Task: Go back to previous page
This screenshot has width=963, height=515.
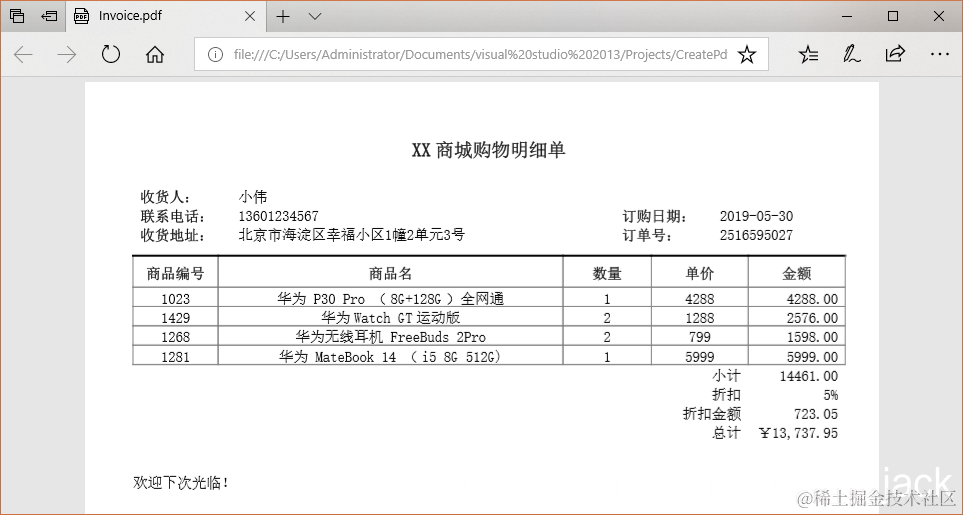Action: 23,55
